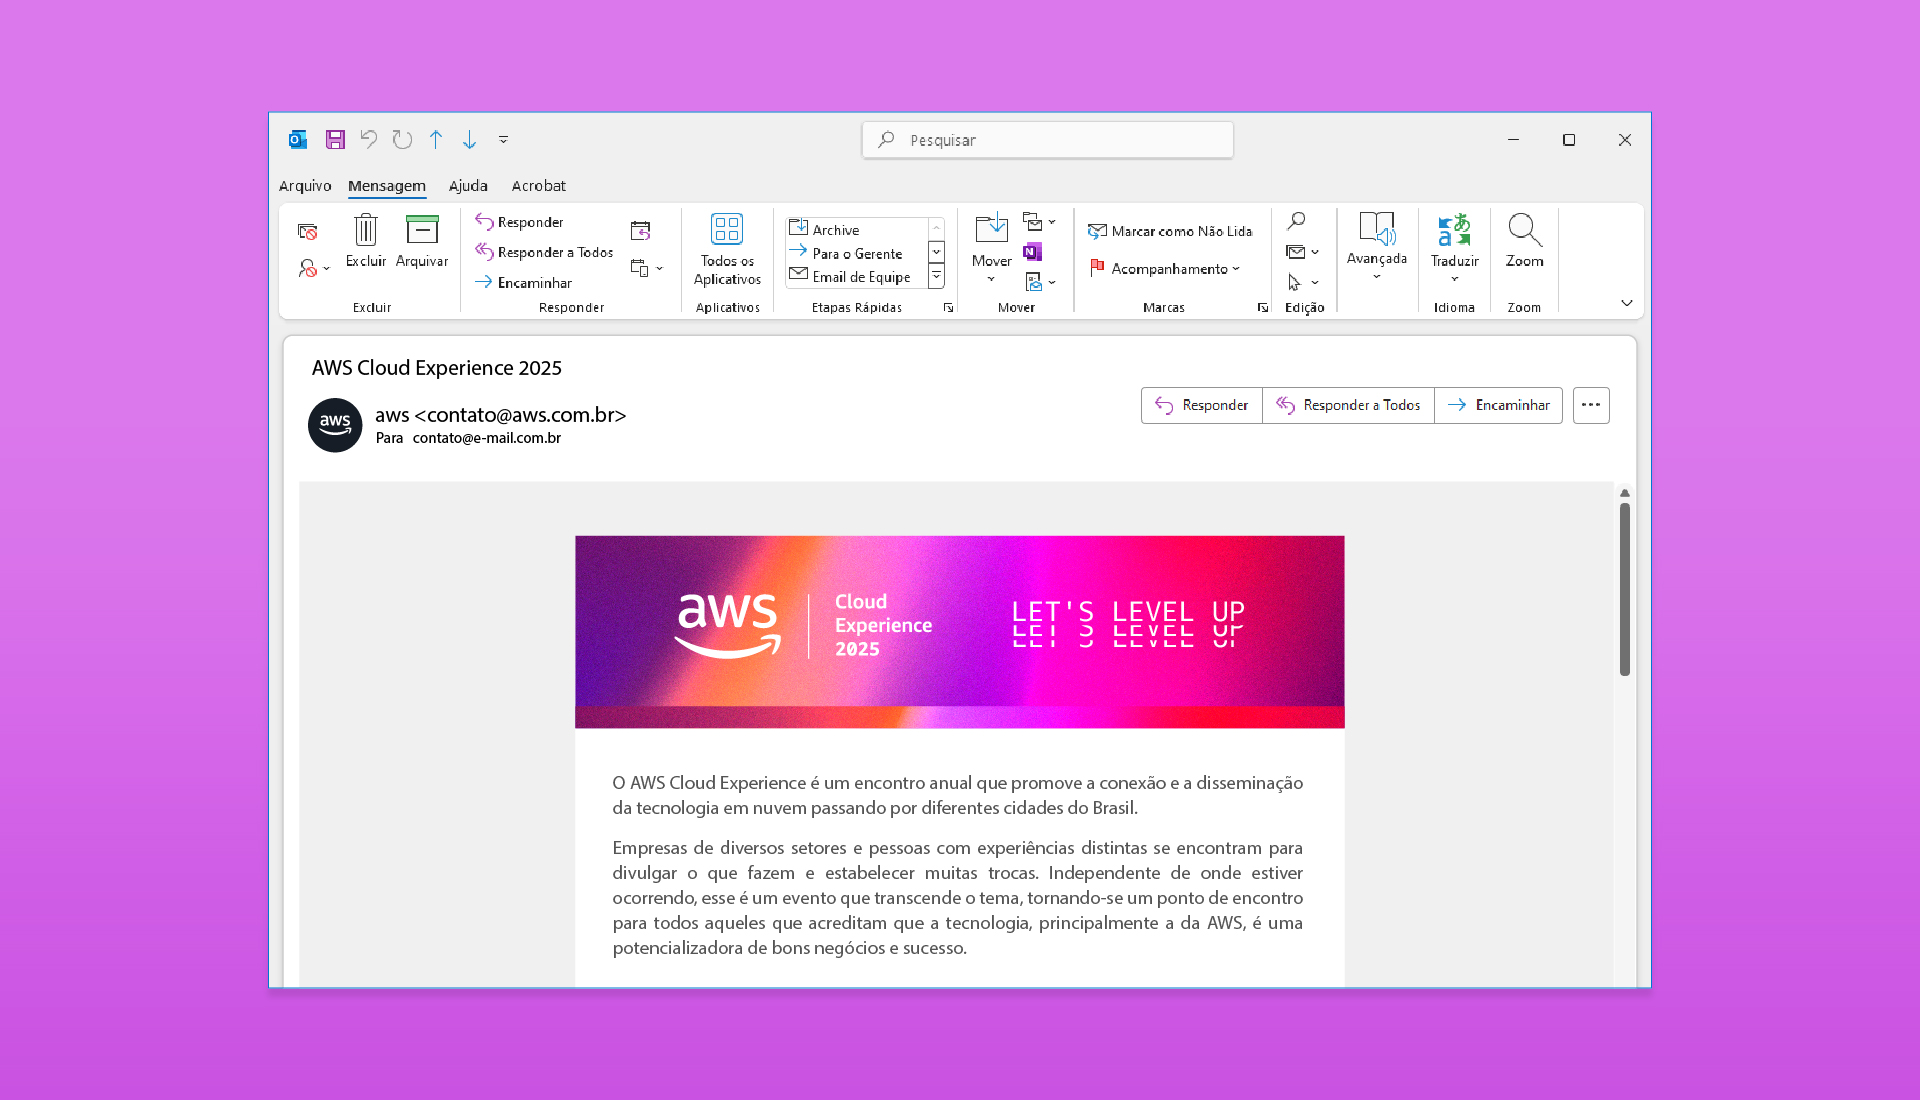This screenshot has width=1920, height=1100.
Task: Expand the Etapas Rápidas gallery
Action: pyautogui.click(x=937, y=277)
